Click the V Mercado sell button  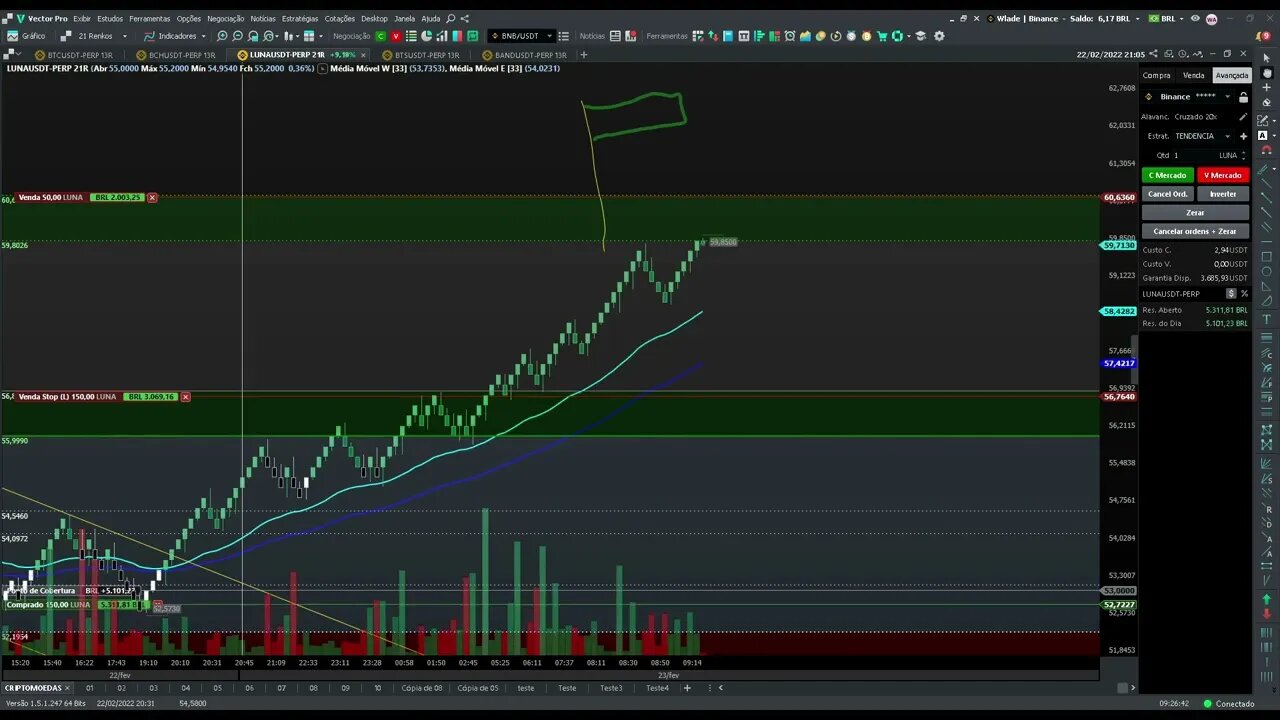pos(1223,175)
